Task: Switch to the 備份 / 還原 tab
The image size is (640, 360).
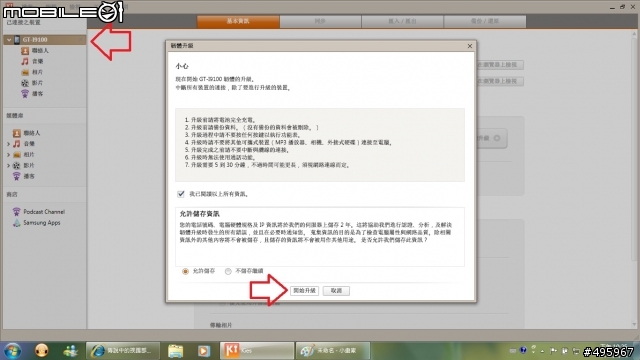Action: click(x=485, y=21)
